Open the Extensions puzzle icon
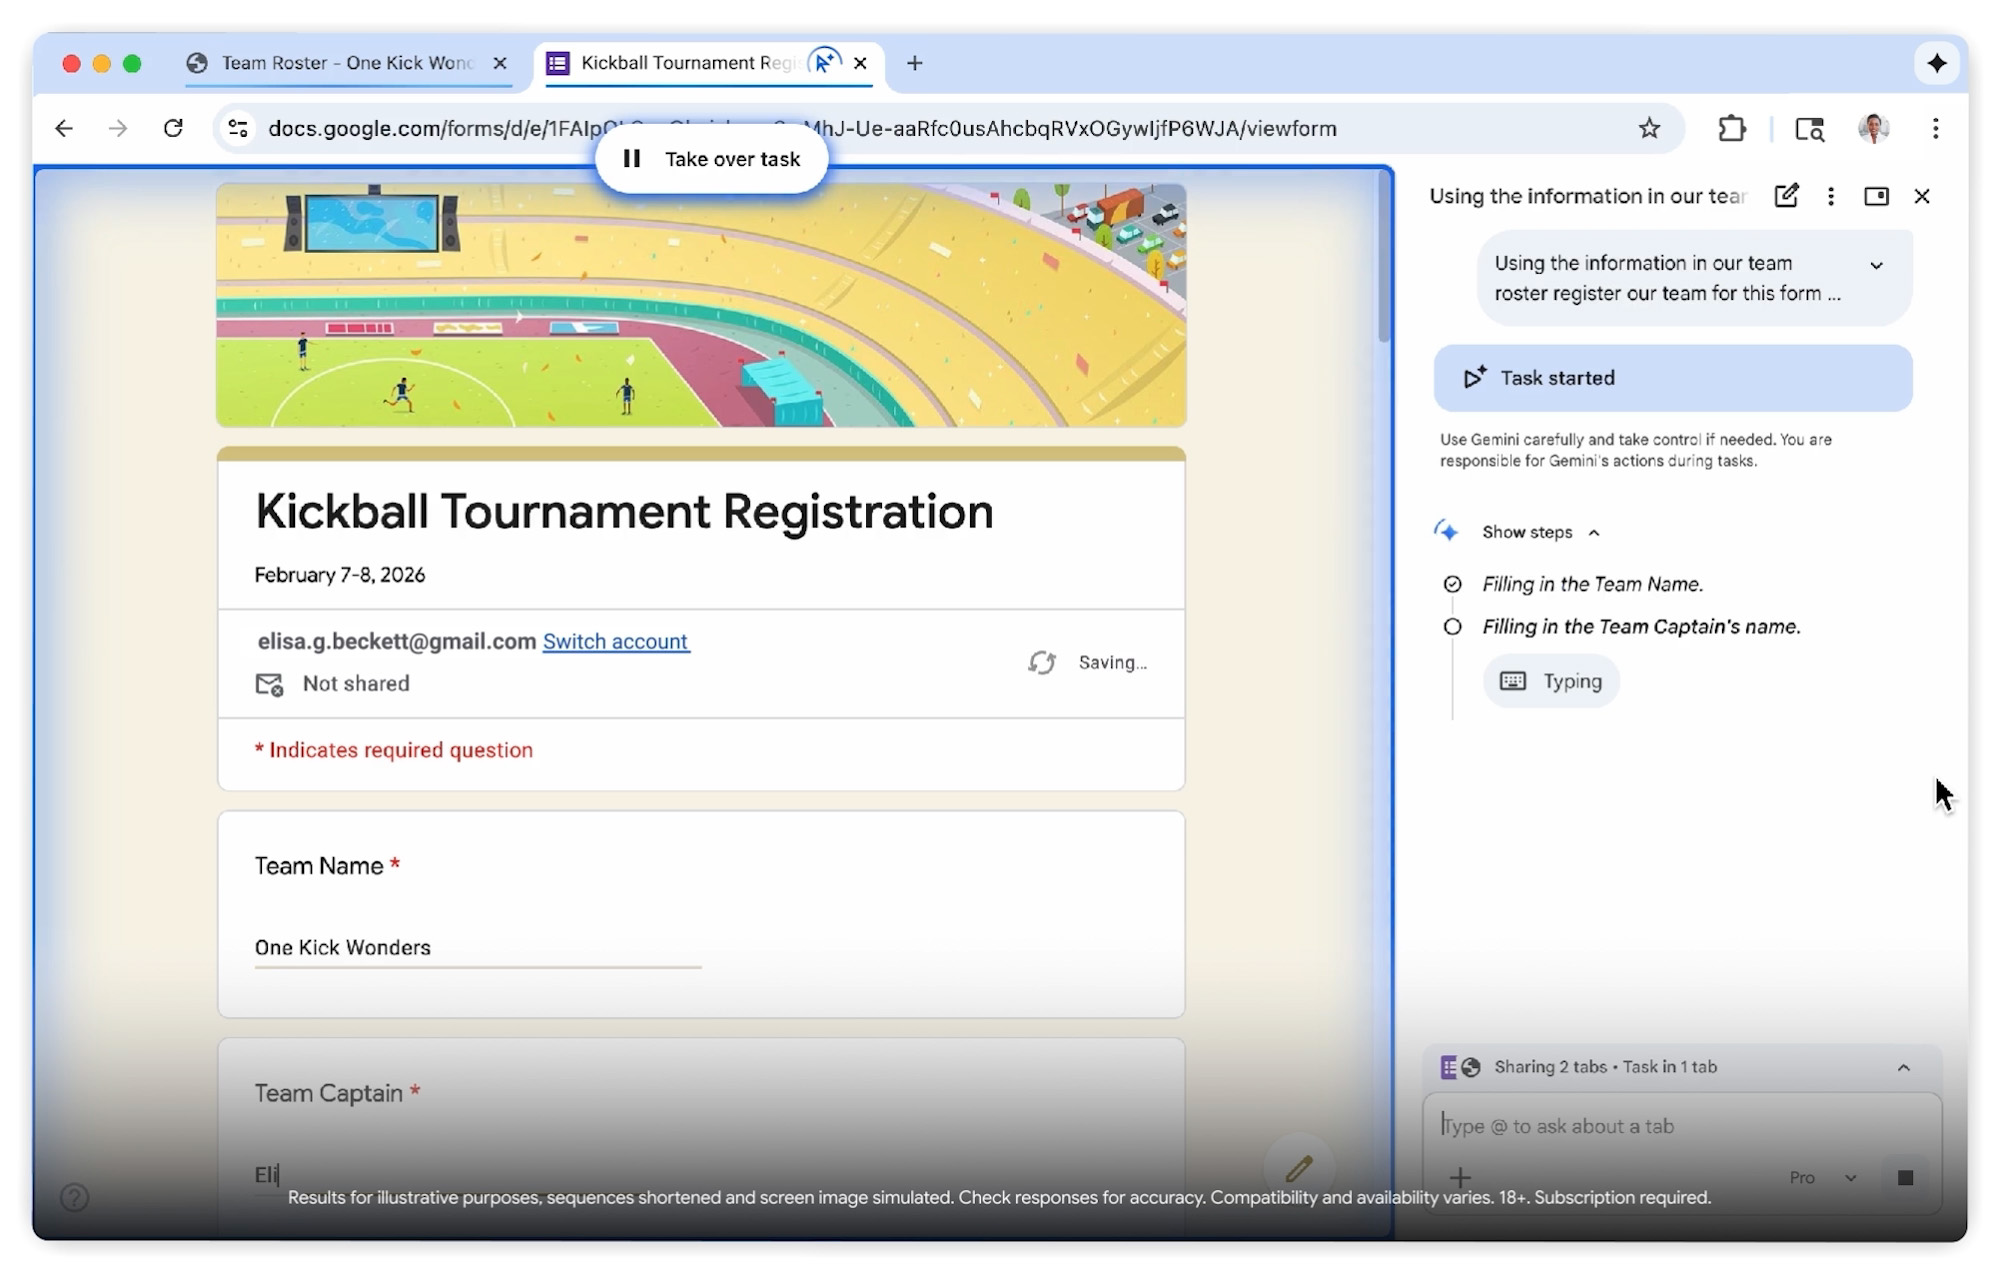The width and height of the screenshot is (2000, 1274). tap(1731, 128)
